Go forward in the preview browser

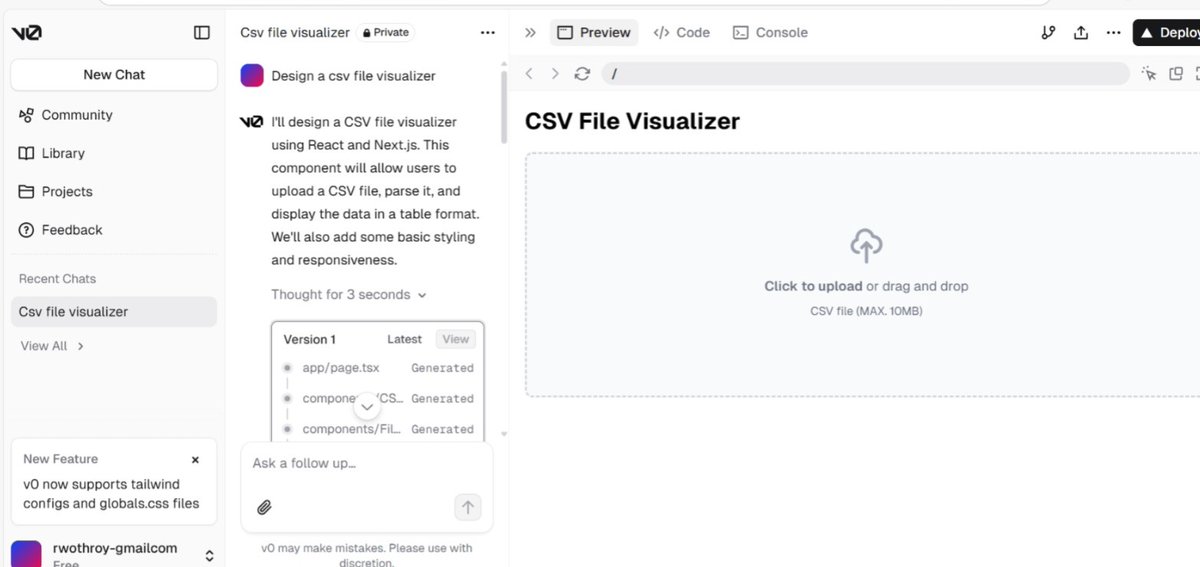click(555, 74)
